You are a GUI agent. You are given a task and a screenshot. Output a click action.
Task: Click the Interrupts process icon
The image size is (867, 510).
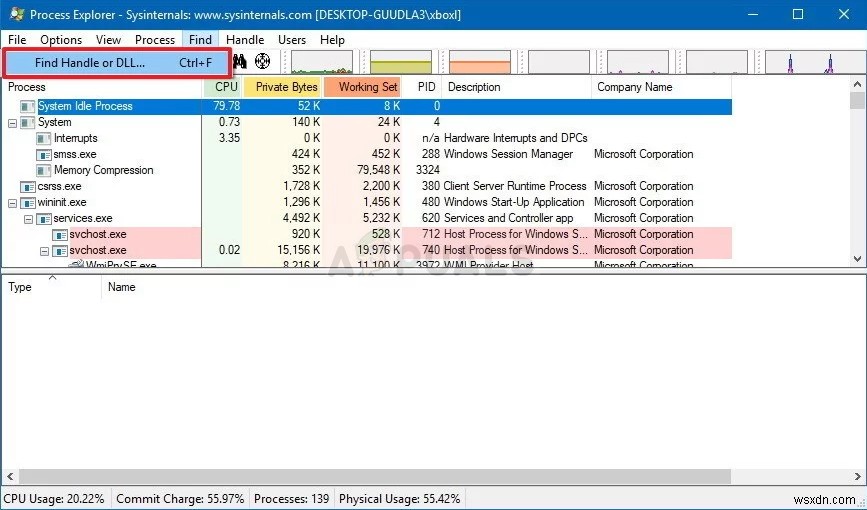44,138
